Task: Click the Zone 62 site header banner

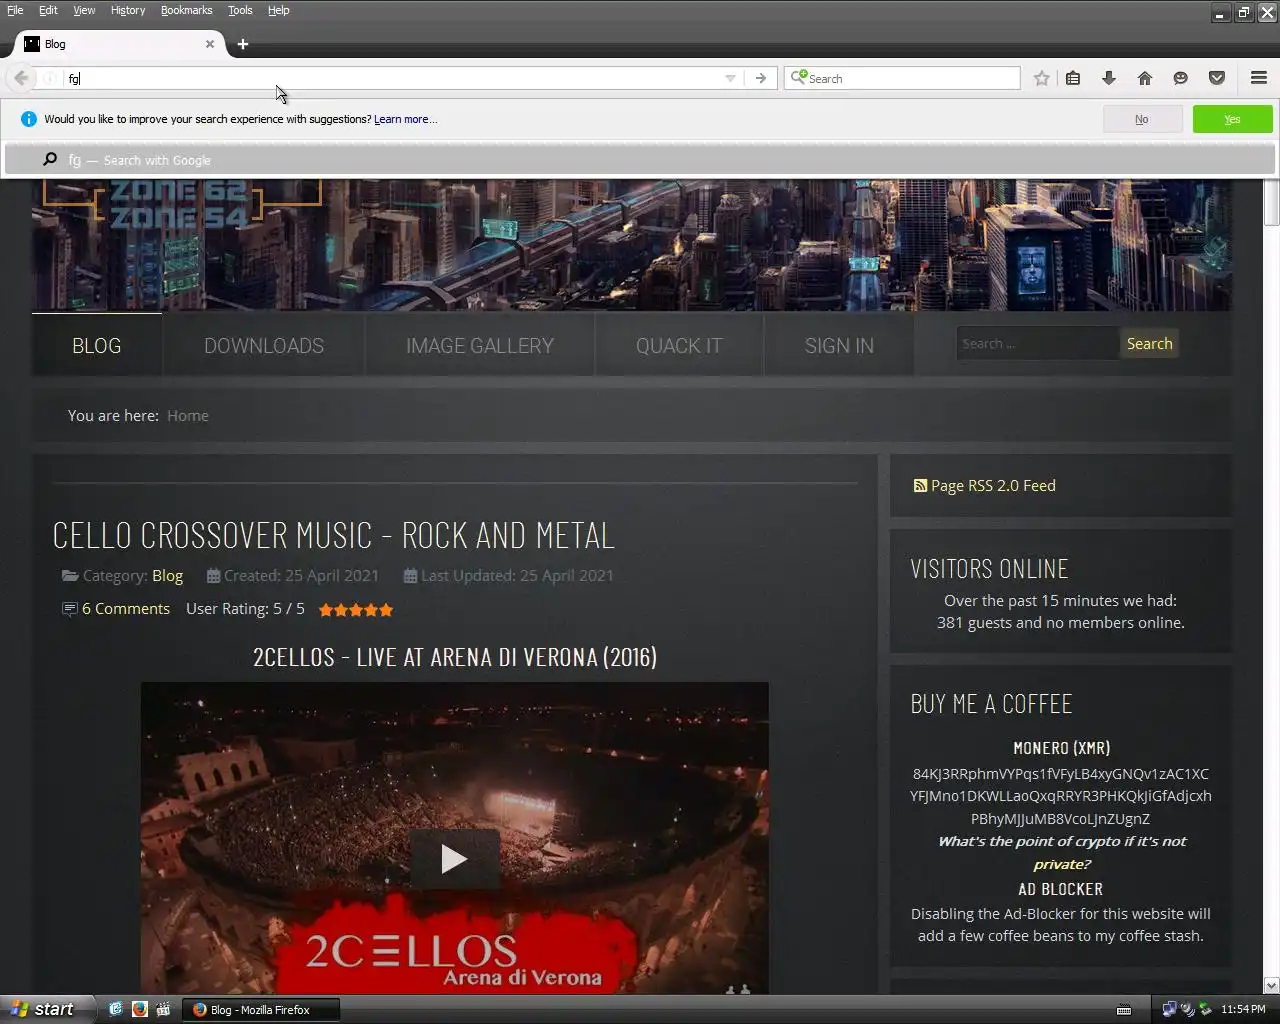Action: [632, 245]
